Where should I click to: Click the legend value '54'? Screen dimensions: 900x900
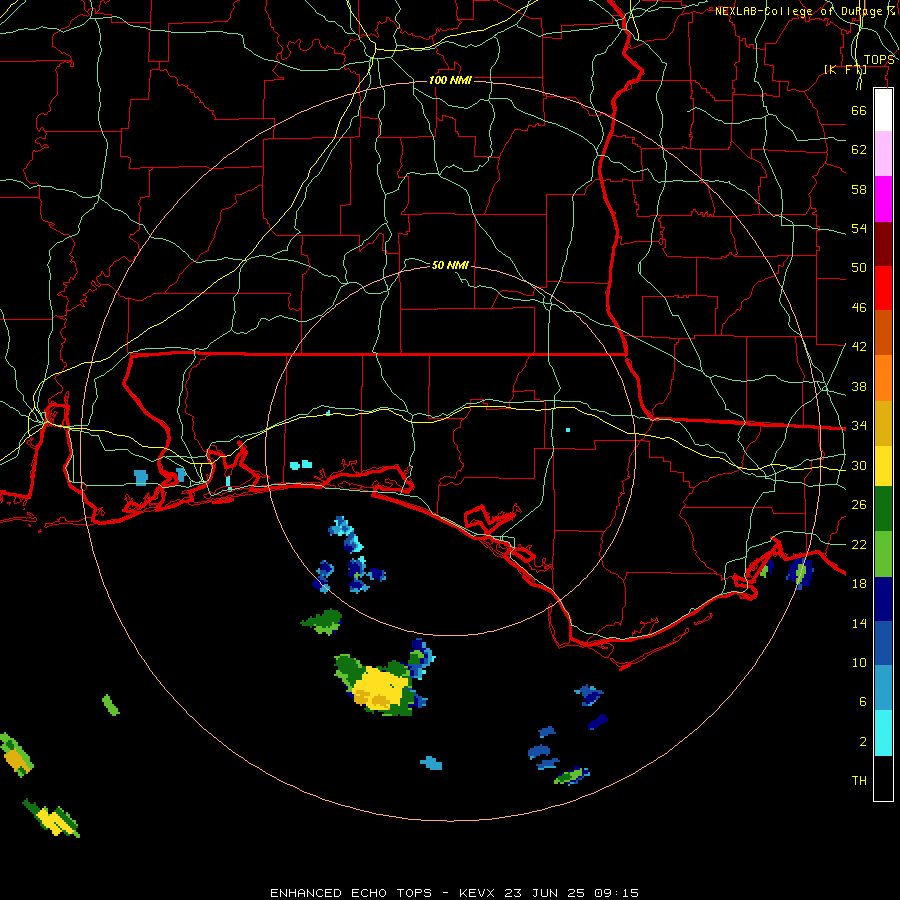859,228
